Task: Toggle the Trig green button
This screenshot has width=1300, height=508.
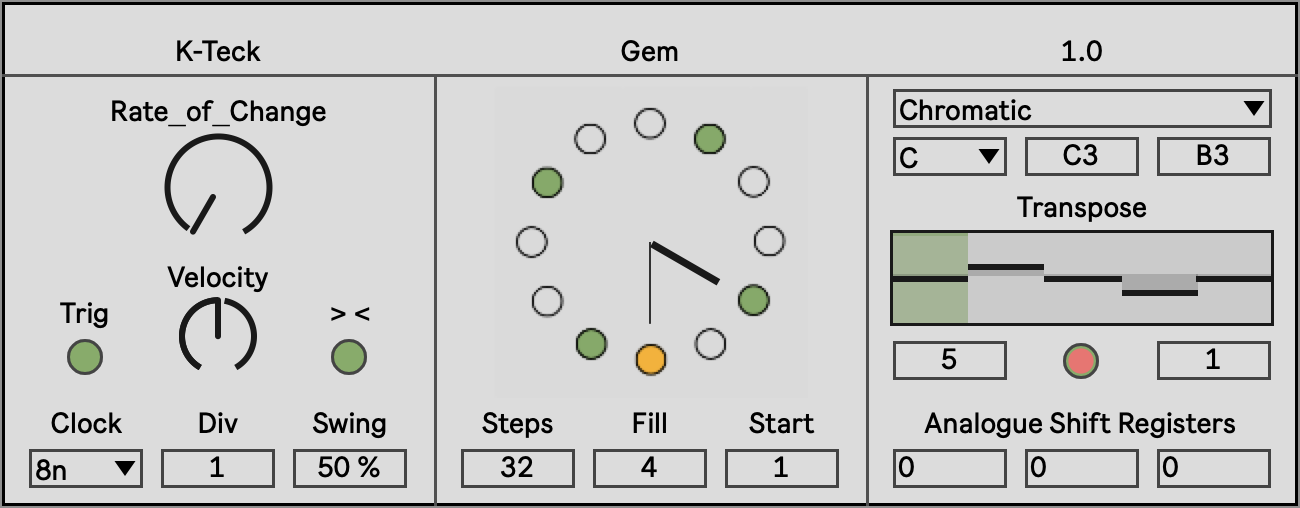Action: 84,357
